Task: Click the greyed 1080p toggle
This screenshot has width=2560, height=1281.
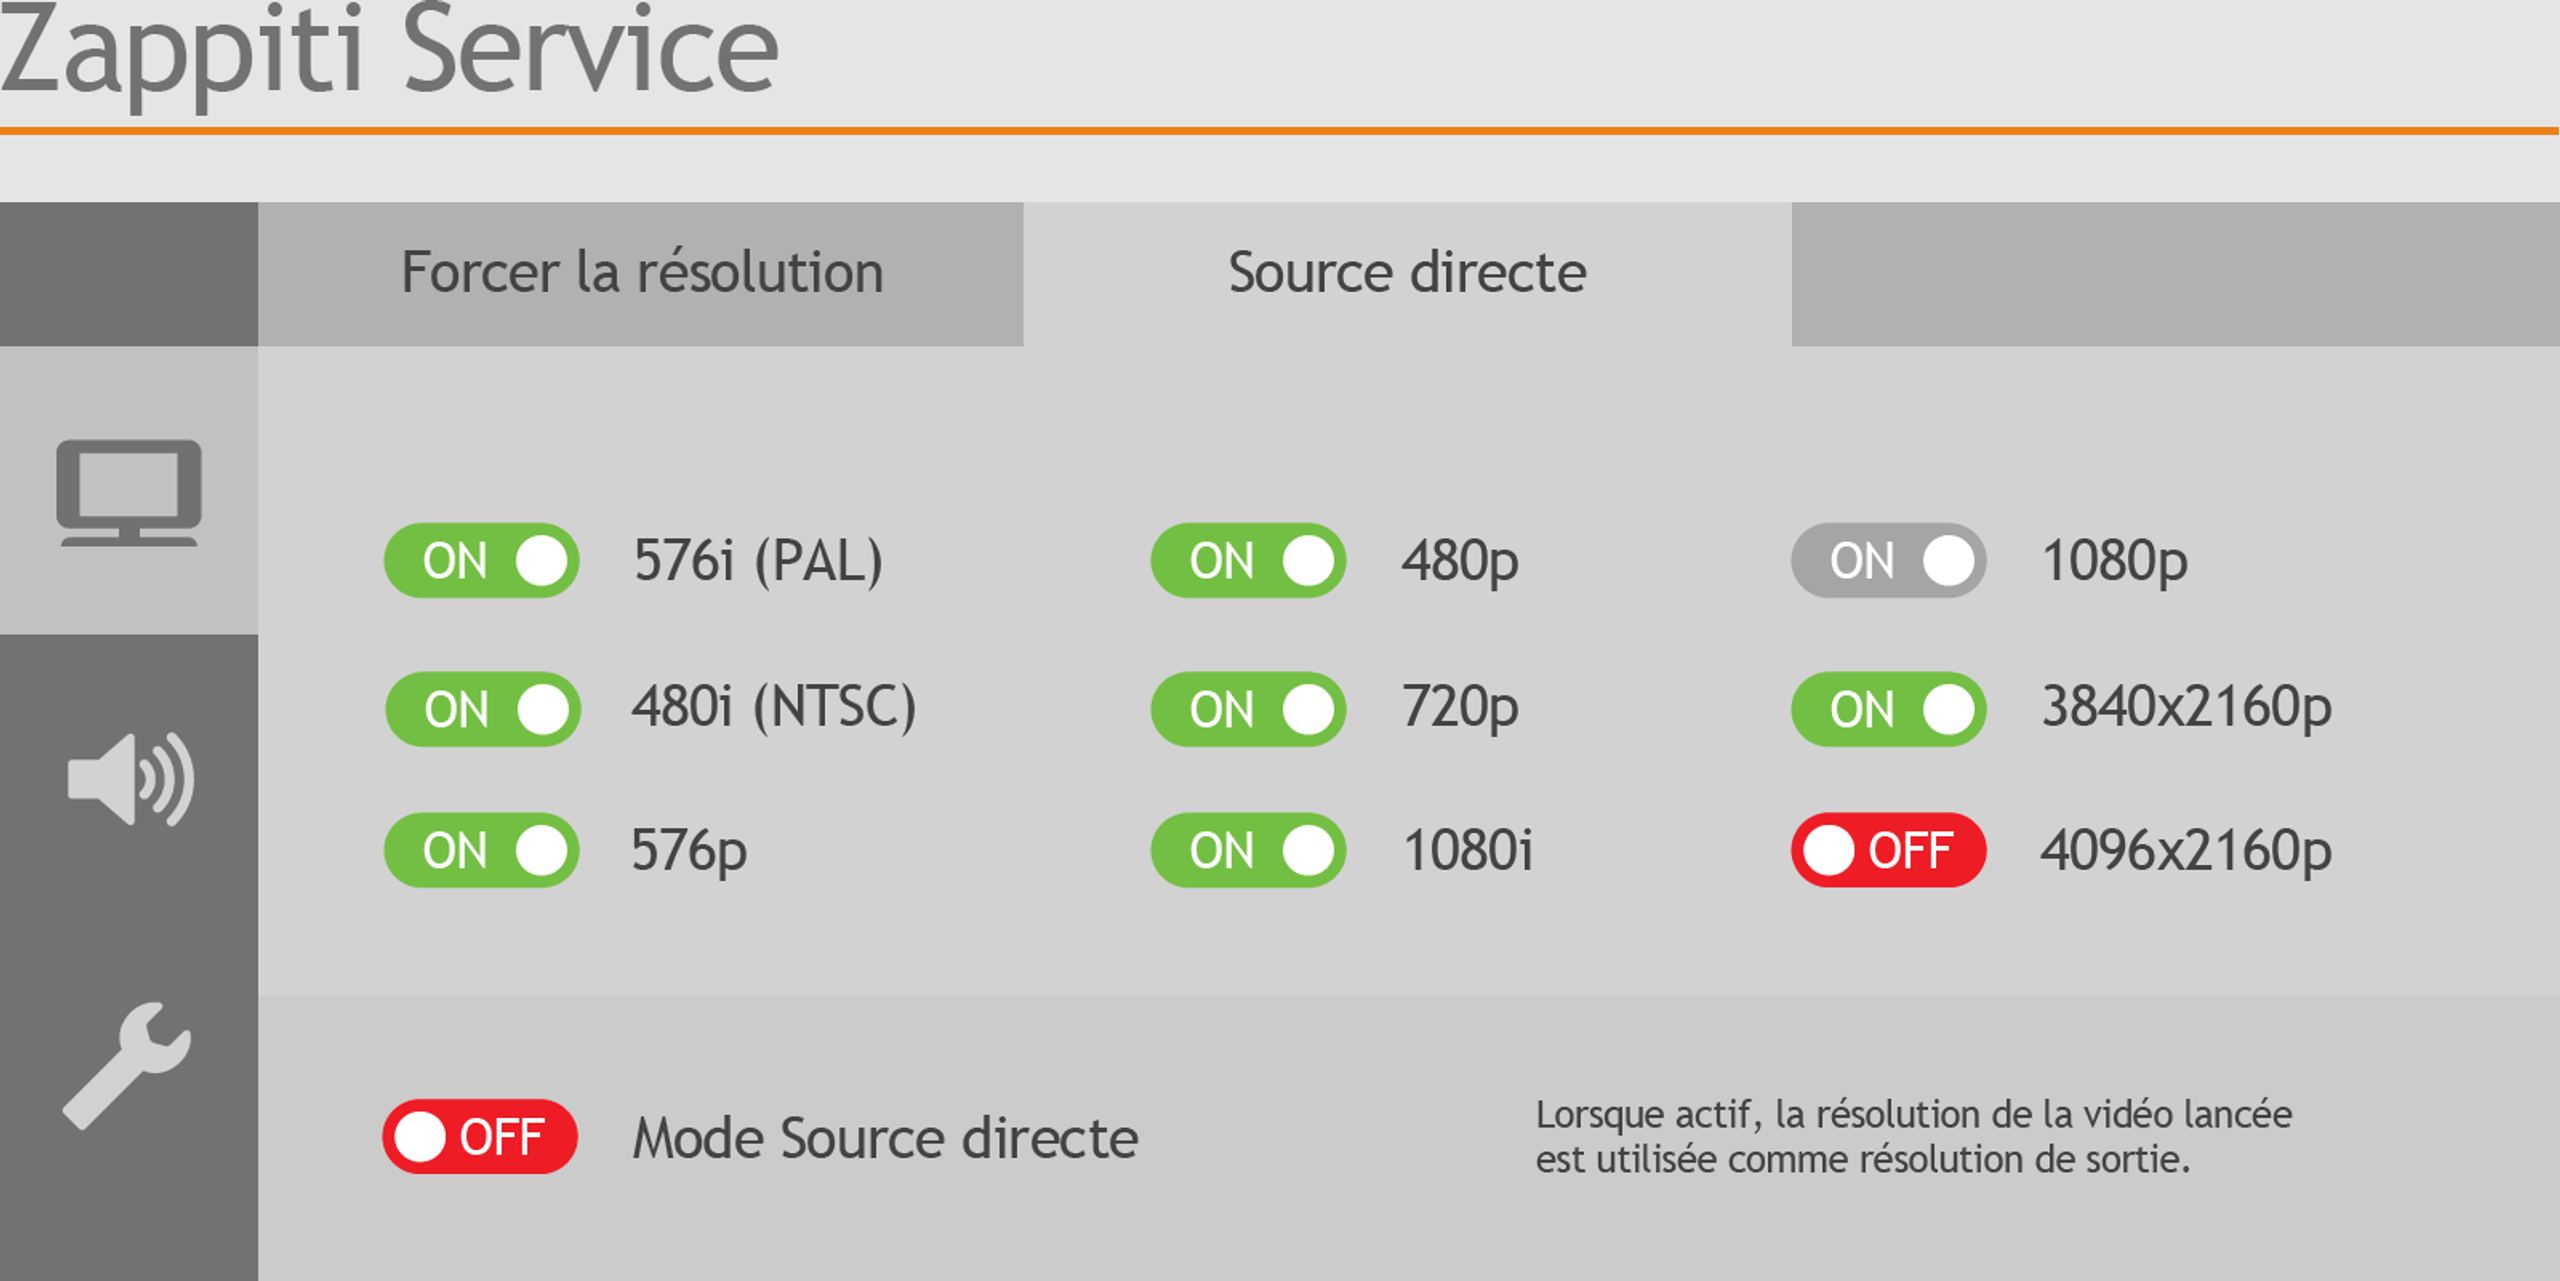Action: (1888, 560)
